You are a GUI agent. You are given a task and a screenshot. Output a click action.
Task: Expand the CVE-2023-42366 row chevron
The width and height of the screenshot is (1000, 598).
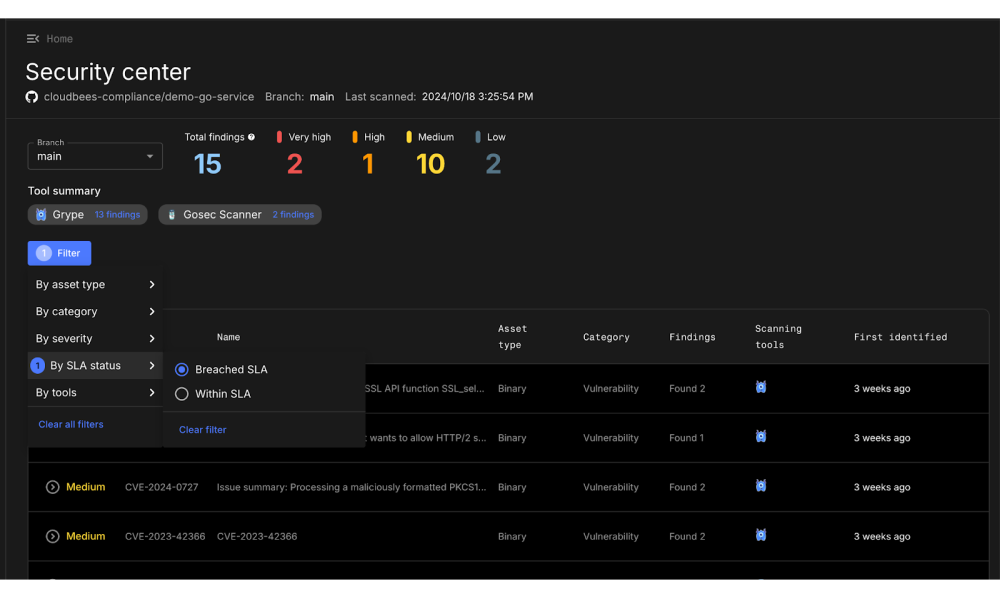click(52, 537)
